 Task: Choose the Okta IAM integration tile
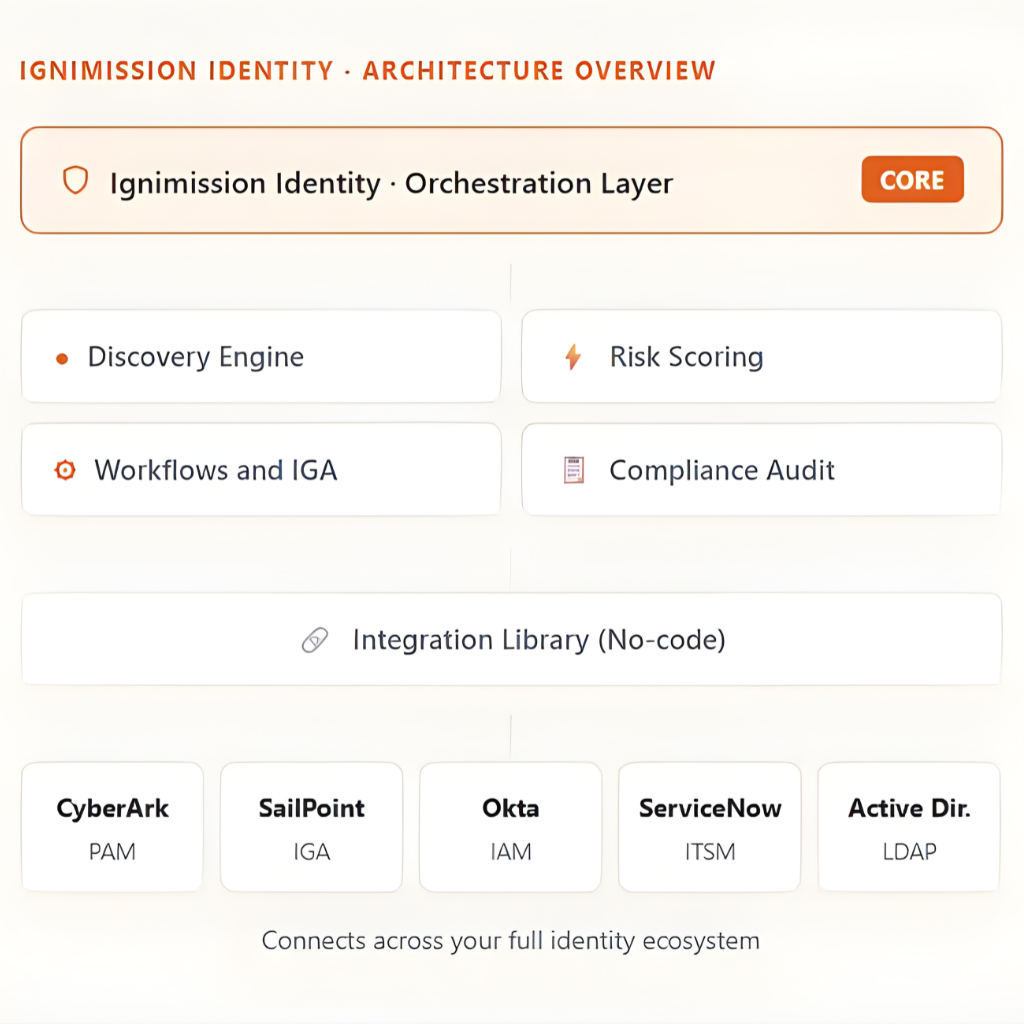(510, 827)
